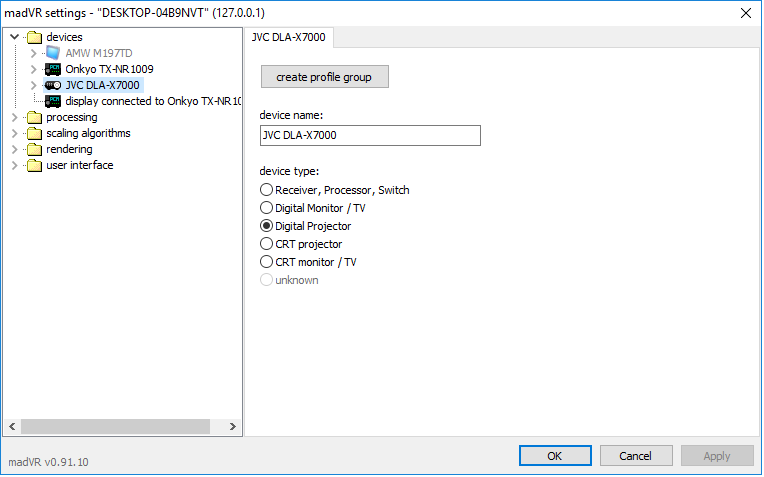Screen dimensions: 764x477
Task: Click the Cancel button
Action: [636, 456]
